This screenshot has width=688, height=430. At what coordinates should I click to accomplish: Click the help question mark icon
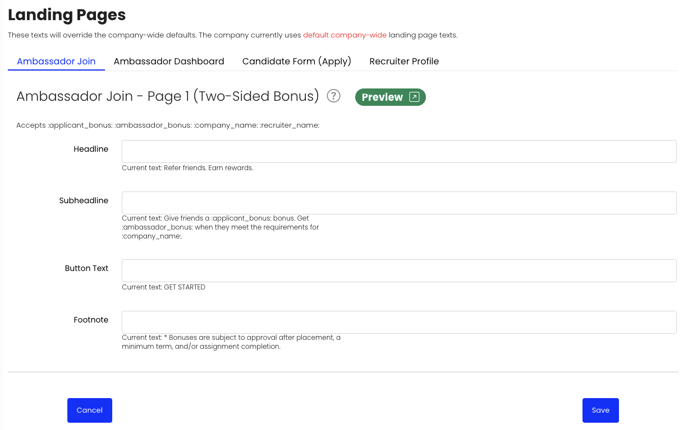tap(333, 96)
